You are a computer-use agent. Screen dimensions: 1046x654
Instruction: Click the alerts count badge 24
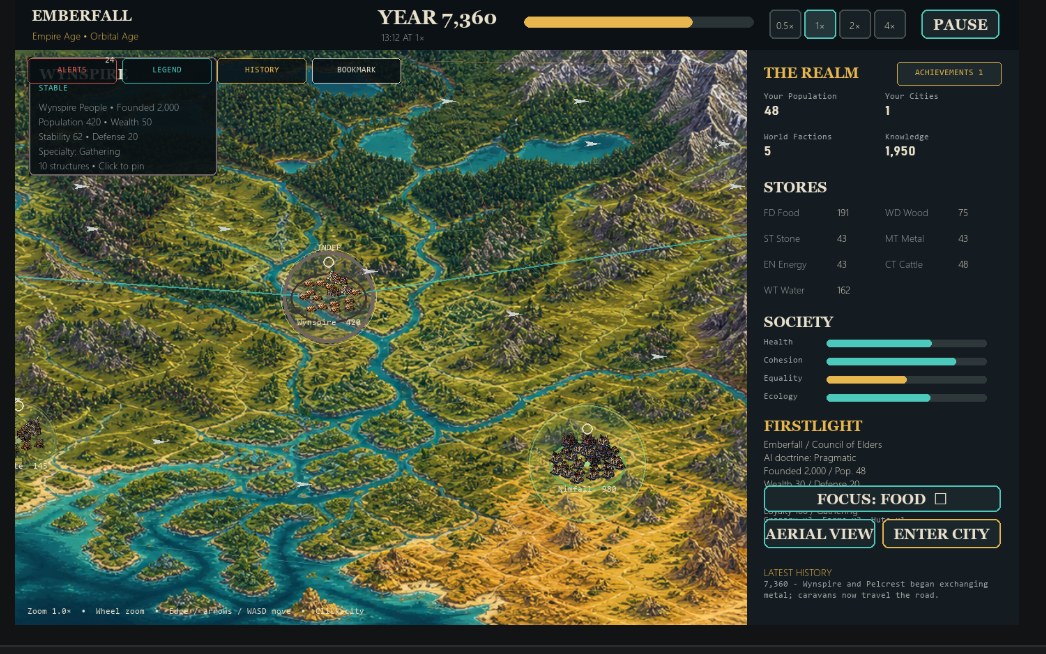point(109,60)
